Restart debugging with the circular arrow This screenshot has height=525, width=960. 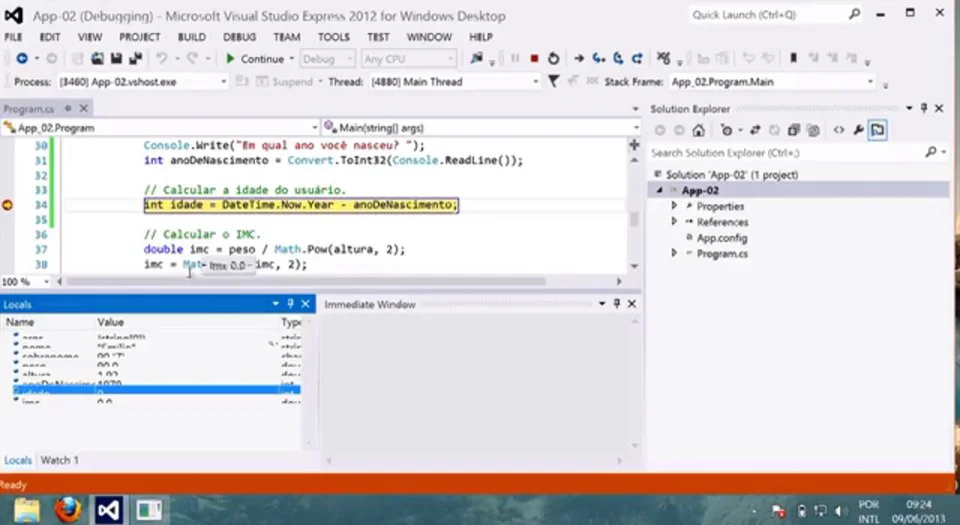click(x=553, y=59)
